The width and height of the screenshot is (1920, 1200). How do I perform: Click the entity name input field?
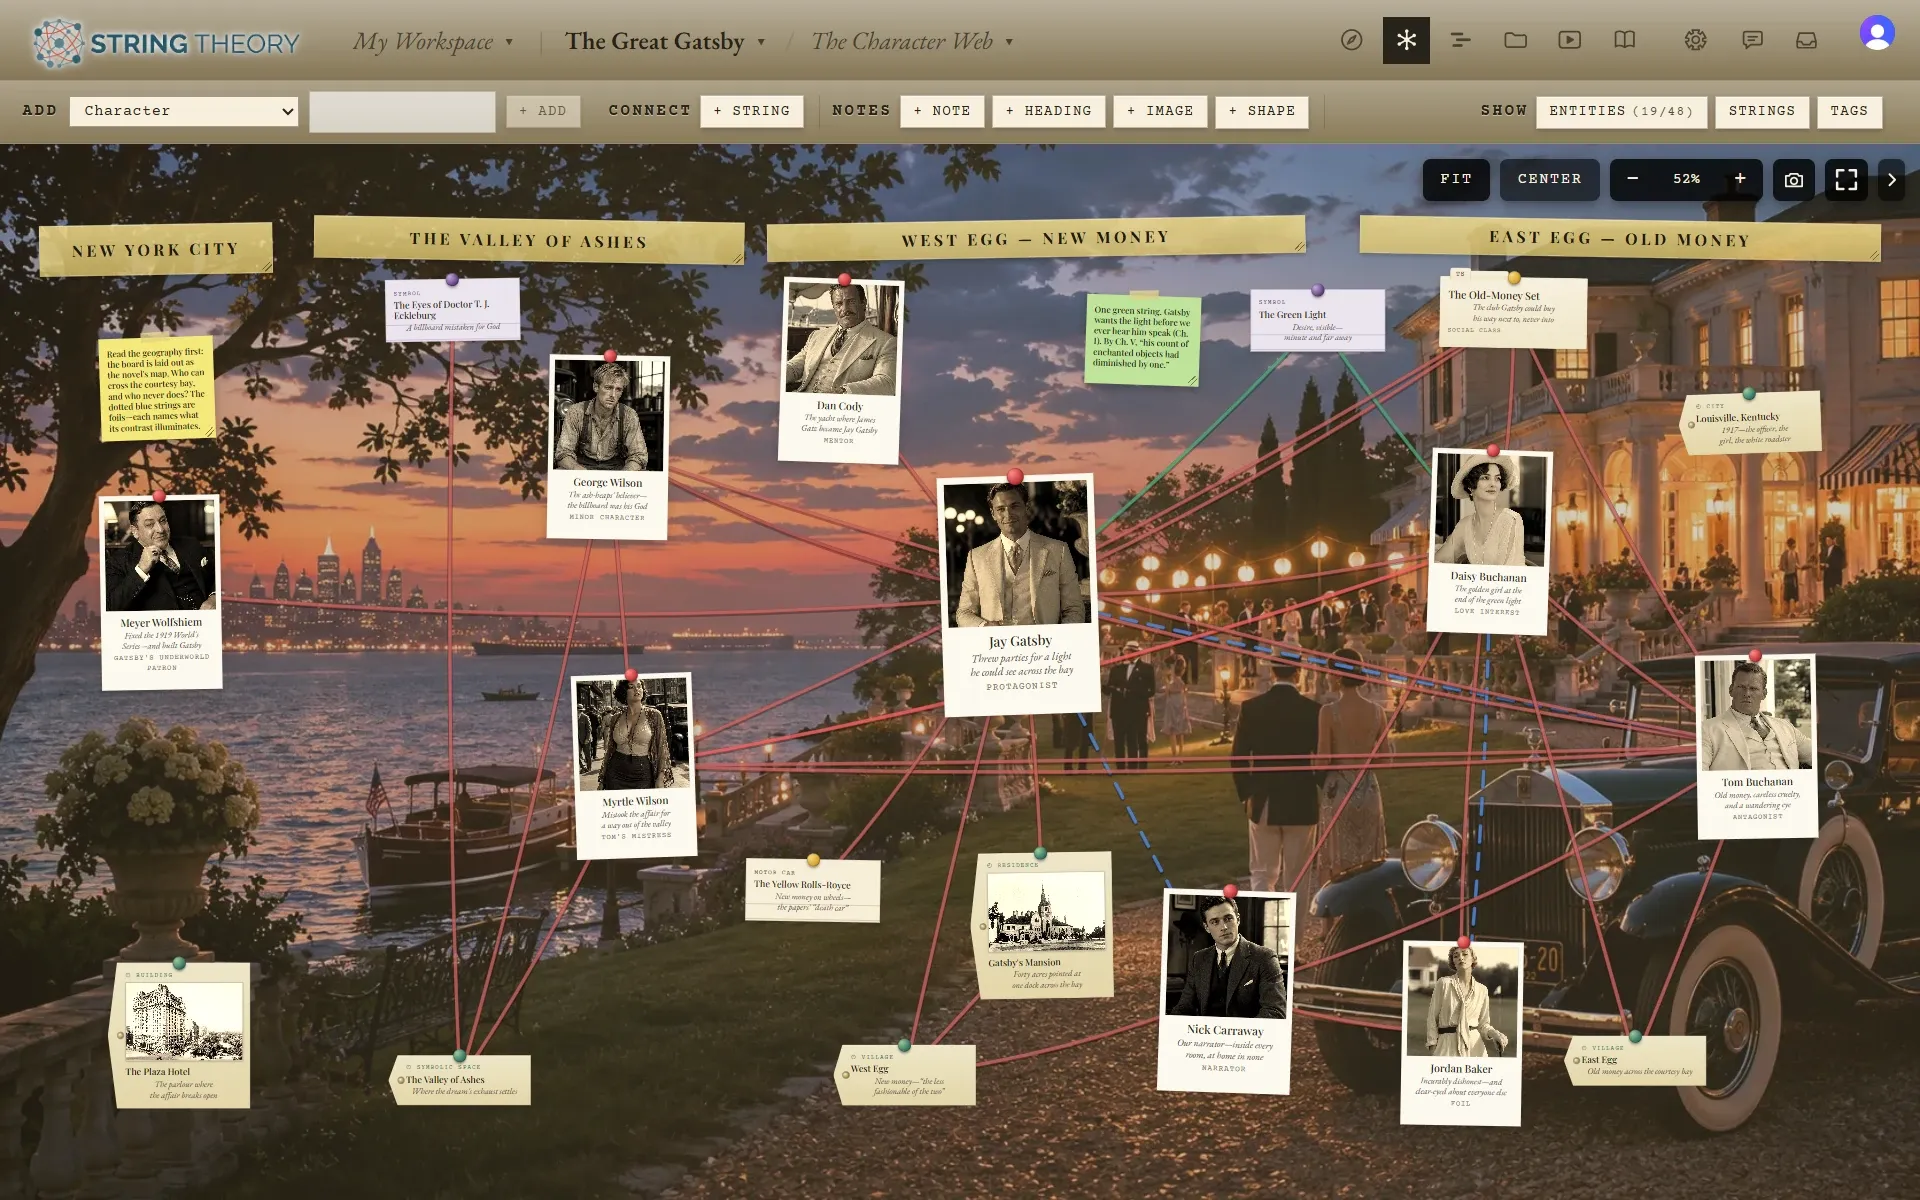[402, 111]
